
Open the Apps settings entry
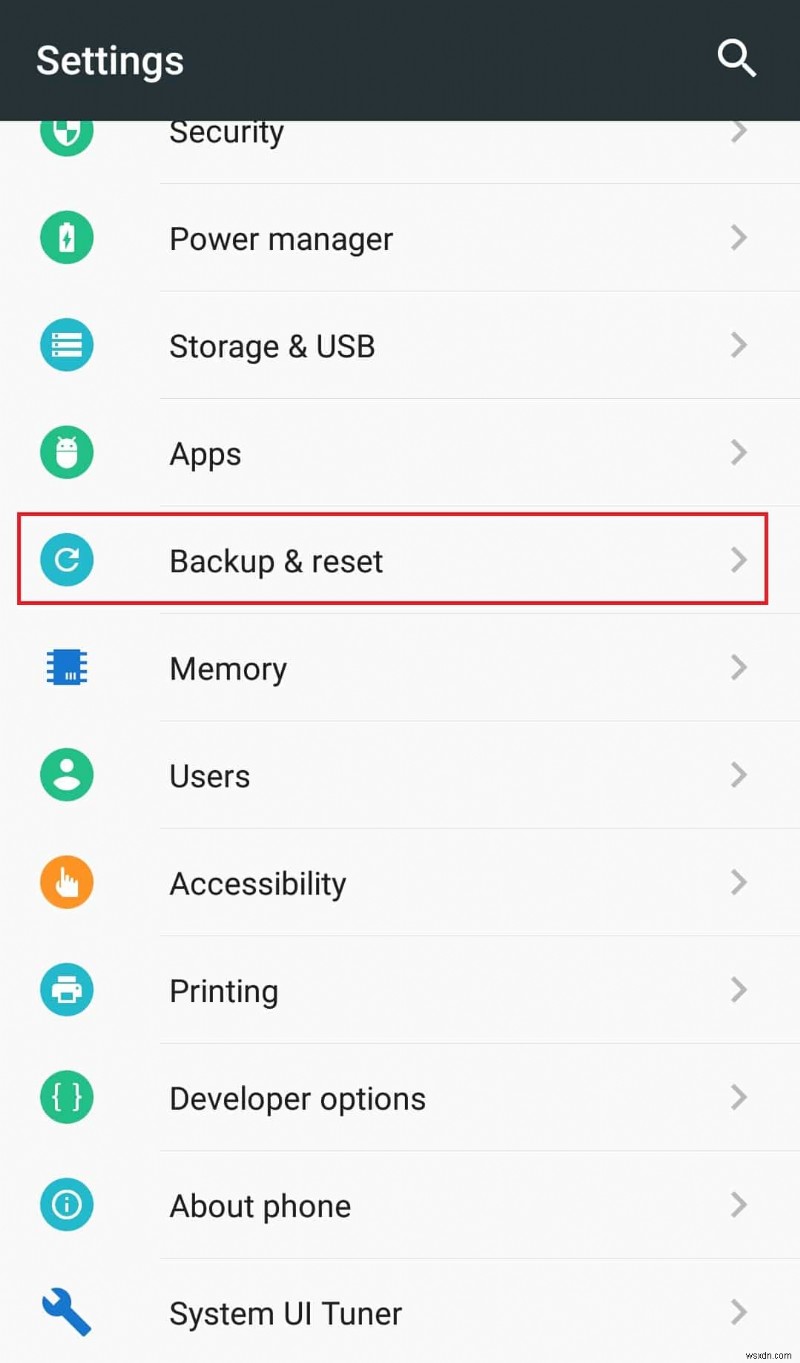coord(206,454)
